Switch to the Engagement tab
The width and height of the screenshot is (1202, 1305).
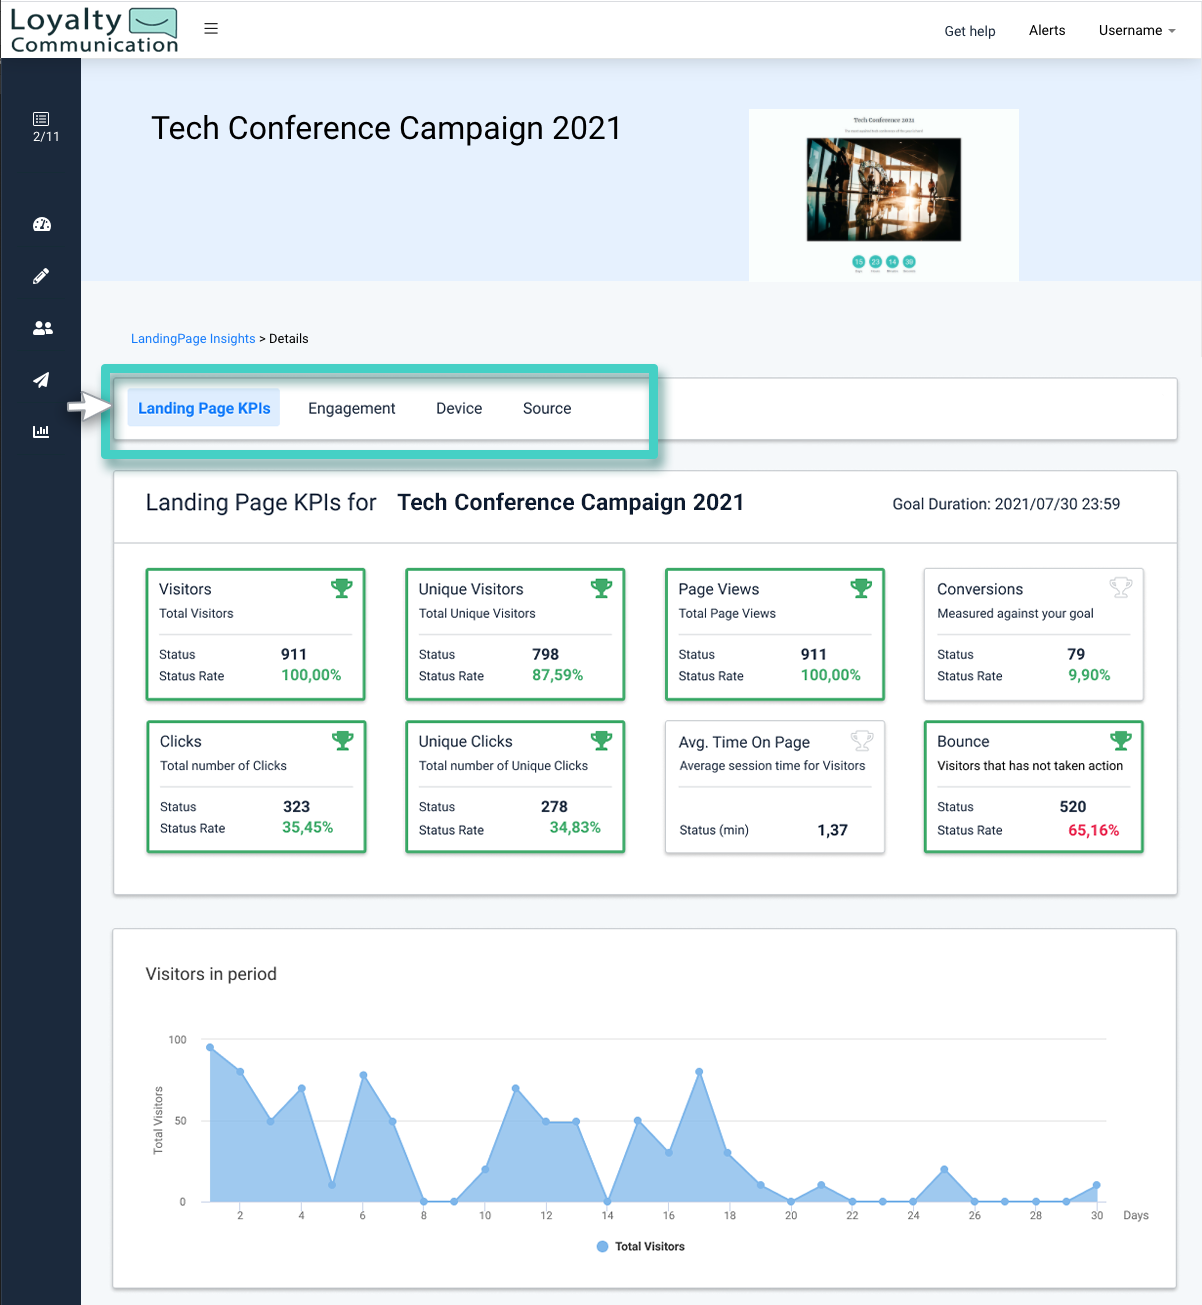click(351, 408)
